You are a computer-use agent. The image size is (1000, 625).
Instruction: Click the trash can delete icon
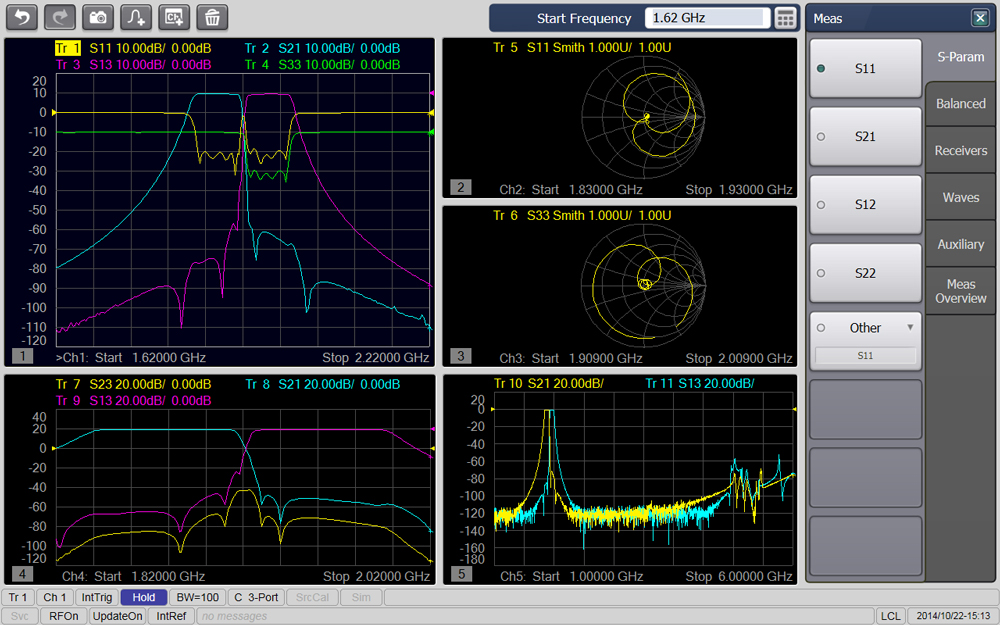pos(212,17)
